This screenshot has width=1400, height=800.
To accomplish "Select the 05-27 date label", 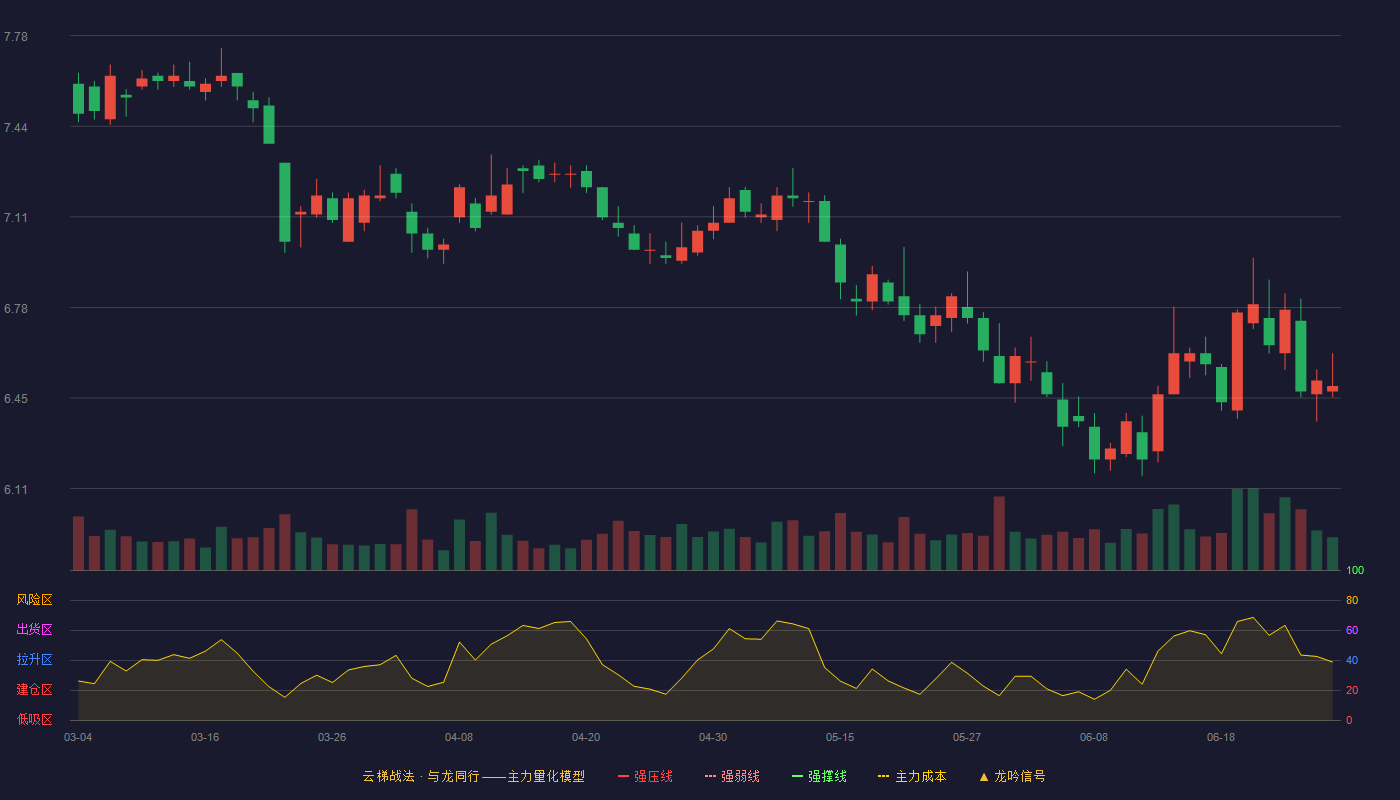I will coord(967,737).
